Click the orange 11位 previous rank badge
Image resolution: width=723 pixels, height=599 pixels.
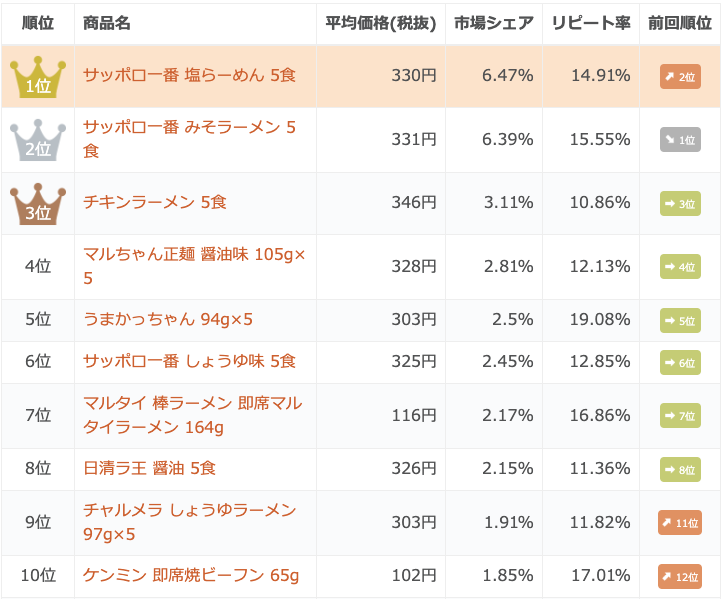[x=680, y=523]
